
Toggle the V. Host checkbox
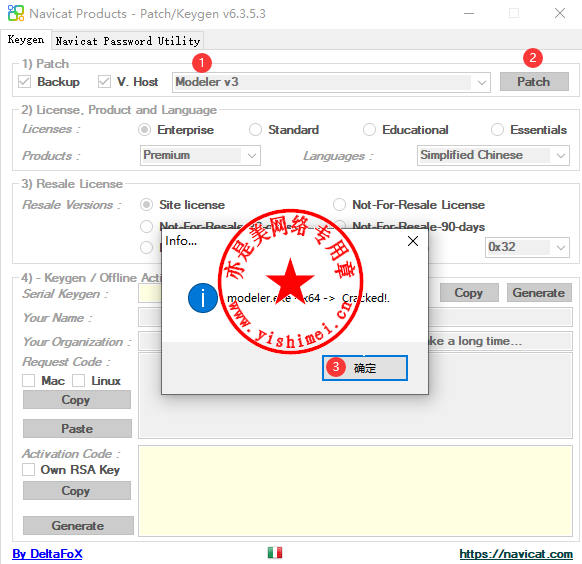[x=104, y=82]
